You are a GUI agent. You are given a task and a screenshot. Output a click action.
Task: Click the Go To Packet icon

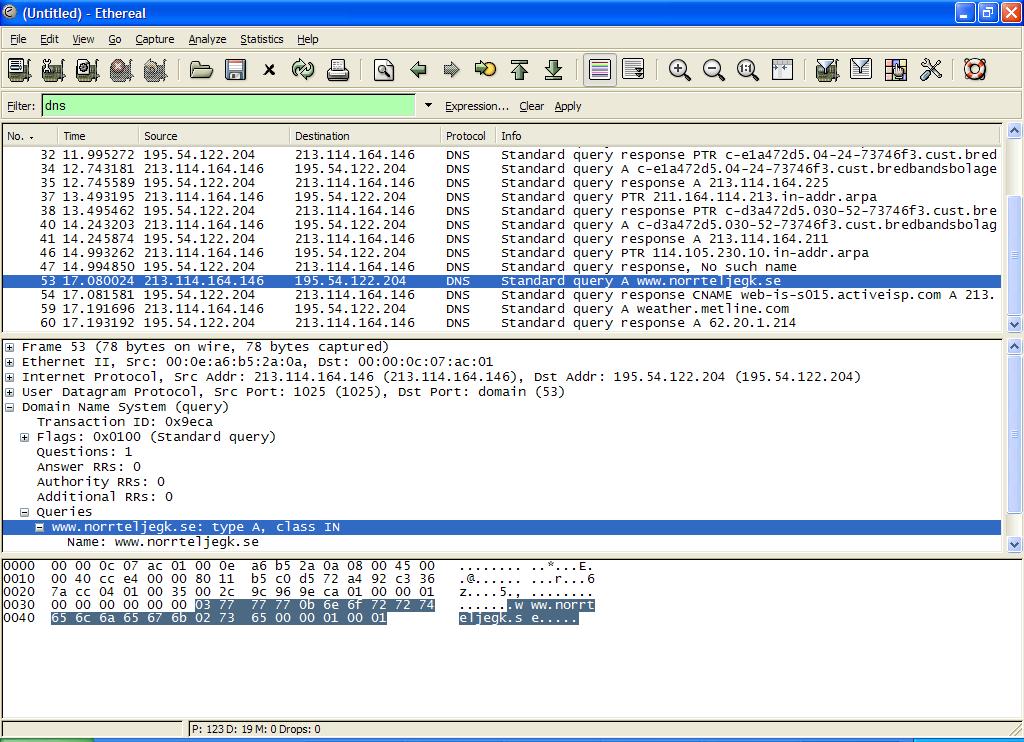click(486, 69)
